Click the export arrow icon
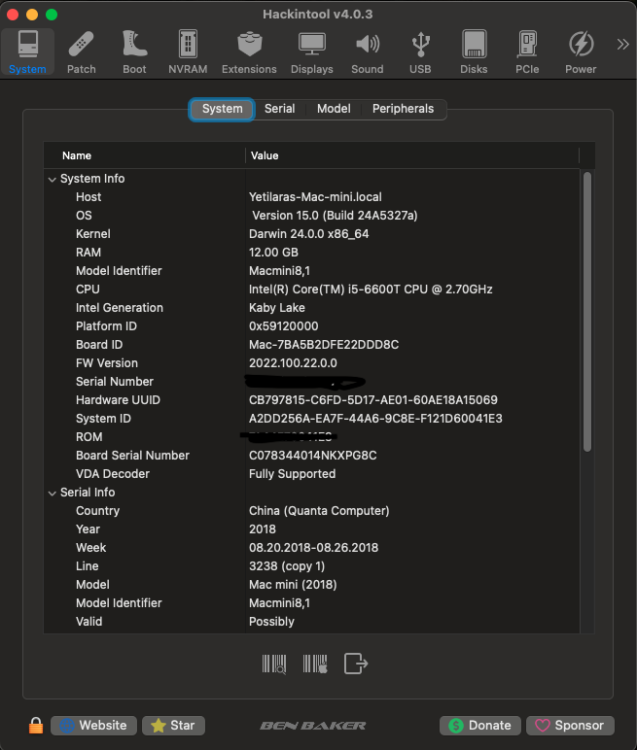This screenshot has width=637, height=750. [x=356, y=664]
